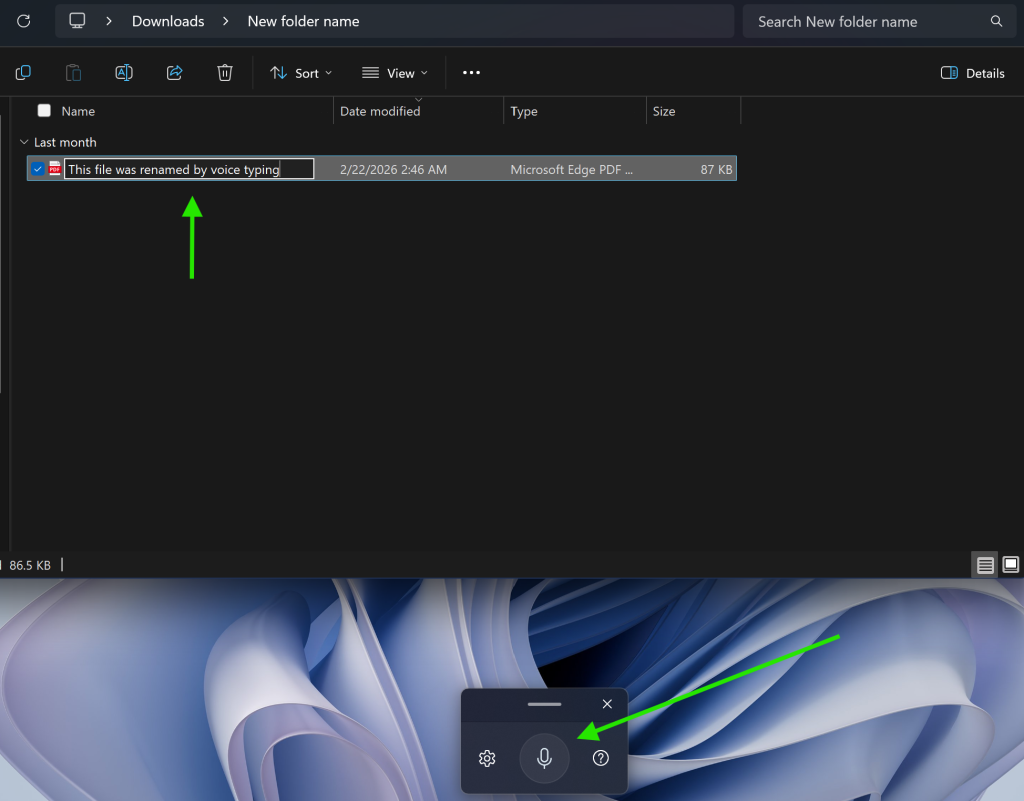
Task: Navigate to Downloads in breadcrumb path
Action: click(x=168, y=21)
